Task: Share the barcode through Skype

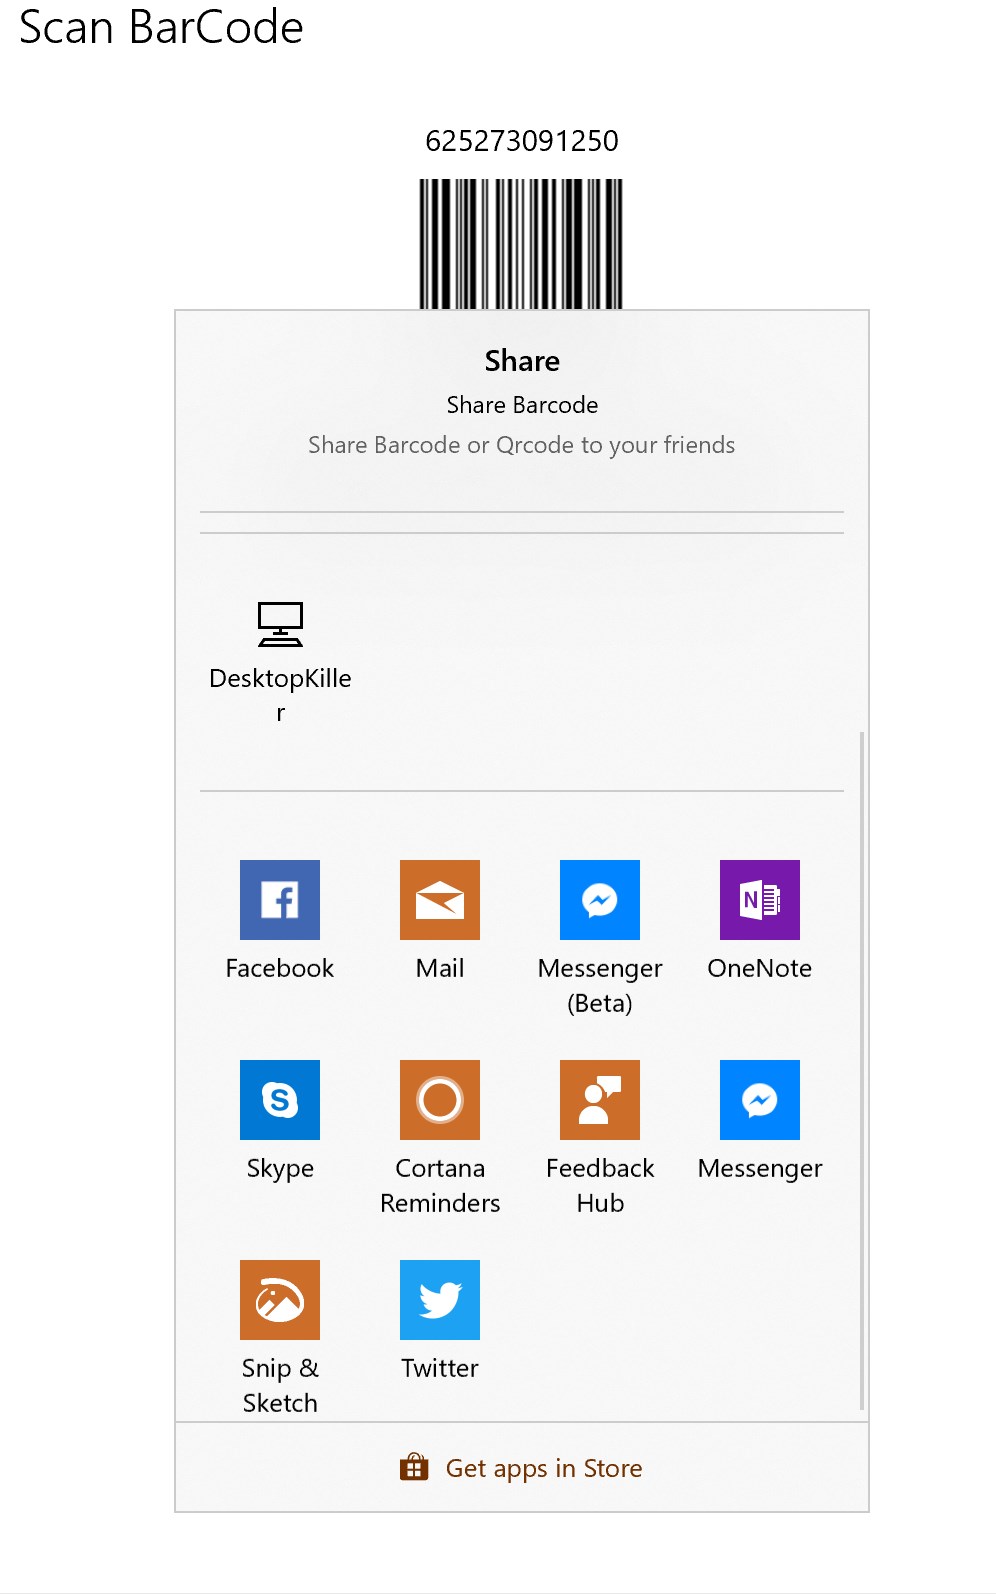Action: 280,1120
